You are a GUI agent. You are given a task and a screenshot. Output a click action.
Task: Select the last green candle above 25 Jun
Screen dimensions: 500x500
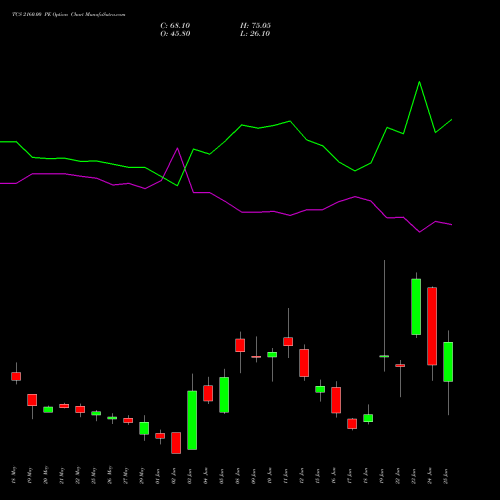pos(448,362)
